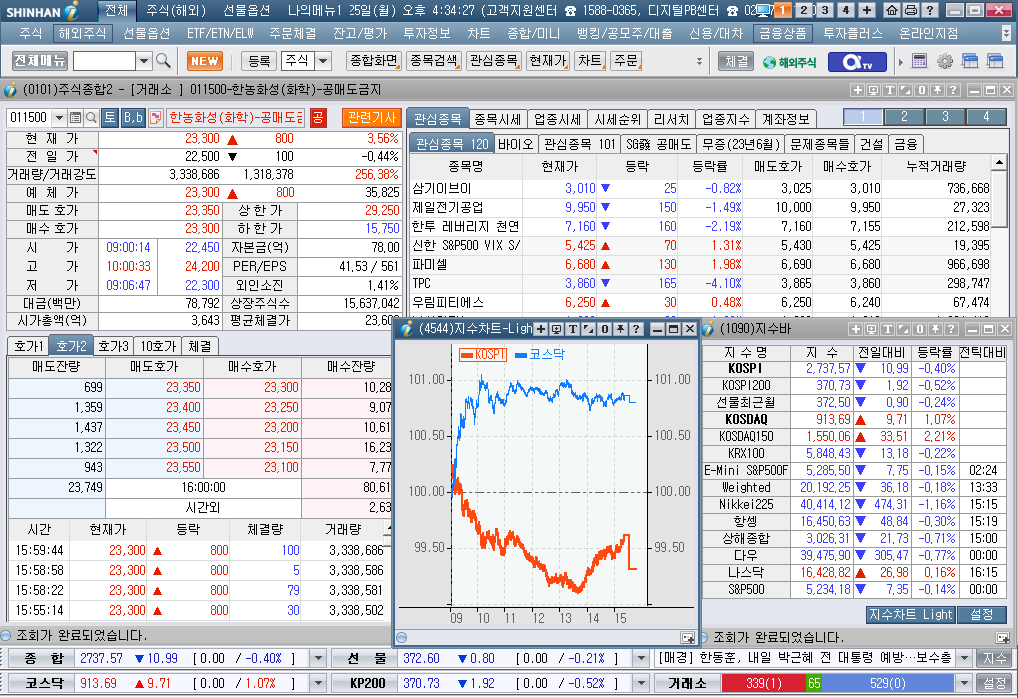The width and height of the screenshot is (1018, 698).
Task: Click the pin icon in 지수차트 title bar
Action: pyautogui.click(x=620, y=329)
